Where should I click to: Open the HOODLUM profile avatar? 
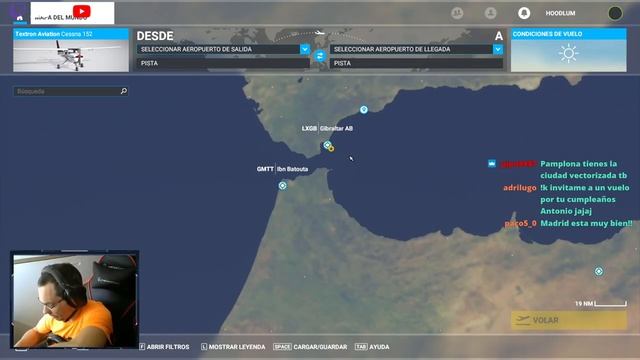(x=615, y=13)
